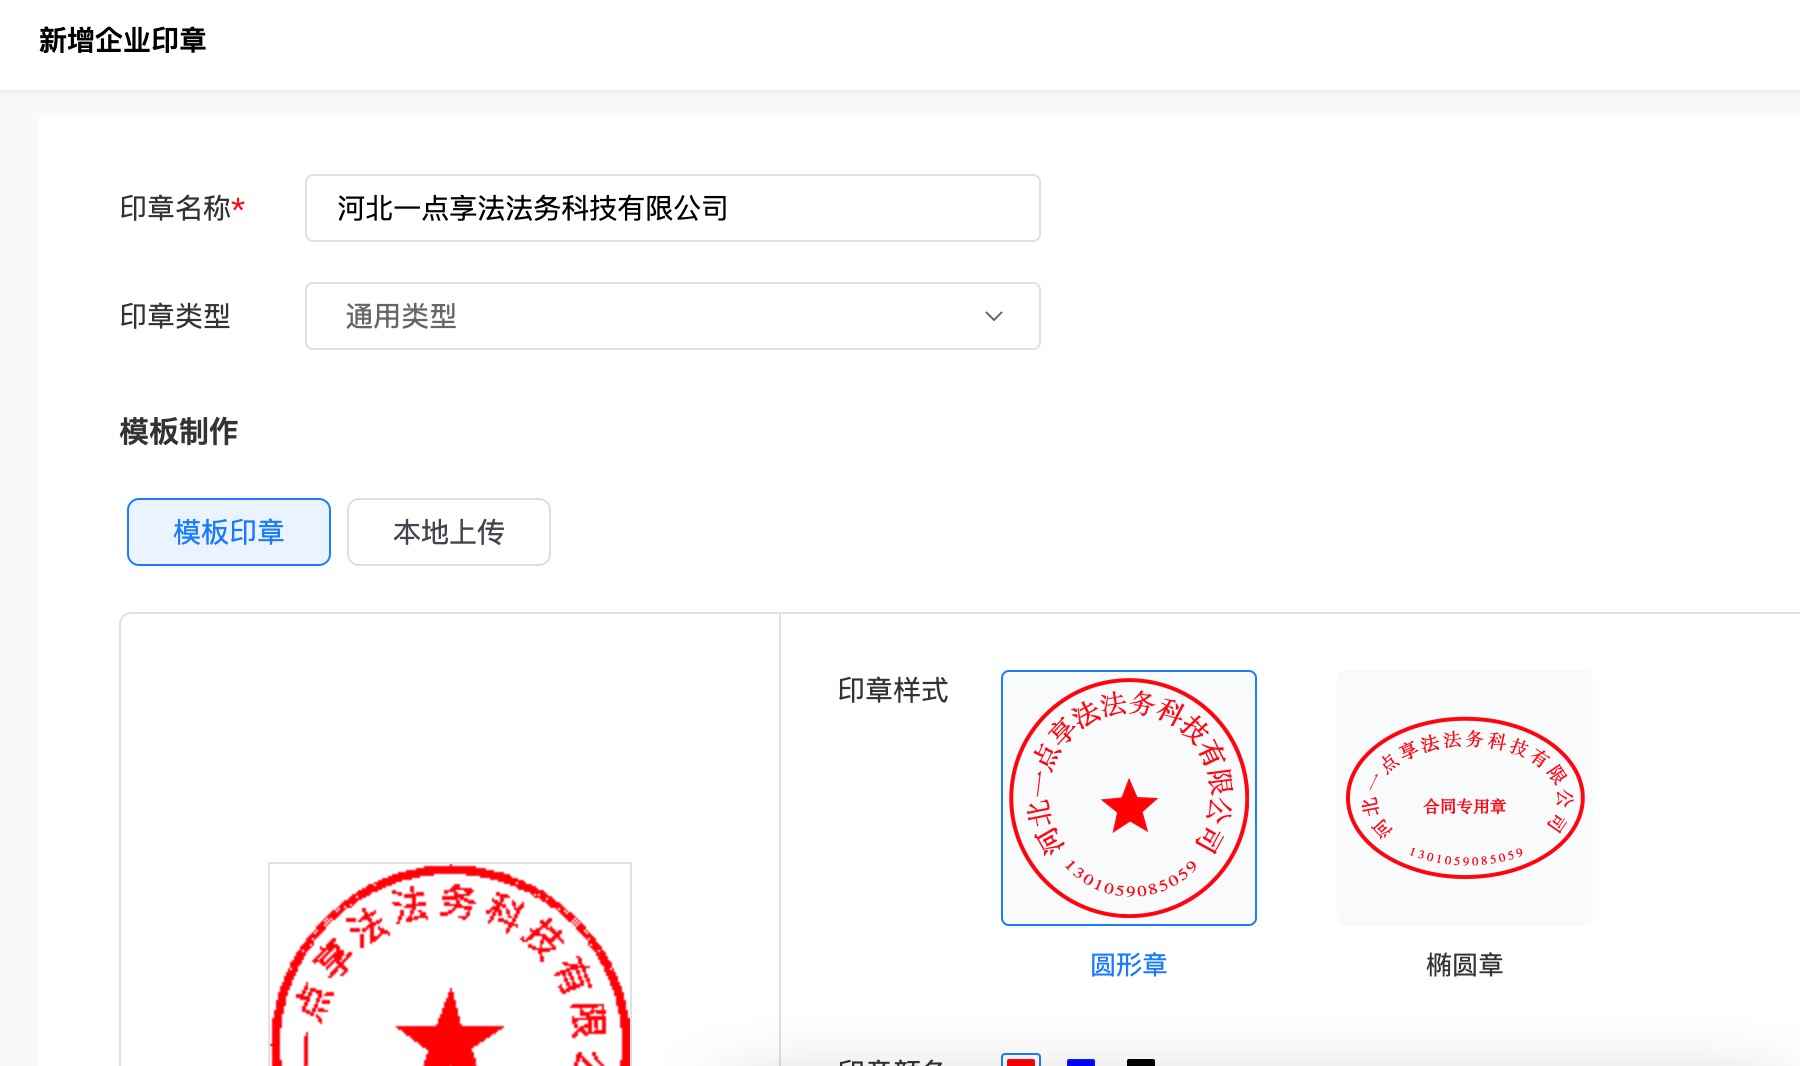
Task: Pick the black seal color swatch
Action: click(x=1141, y=1061)
